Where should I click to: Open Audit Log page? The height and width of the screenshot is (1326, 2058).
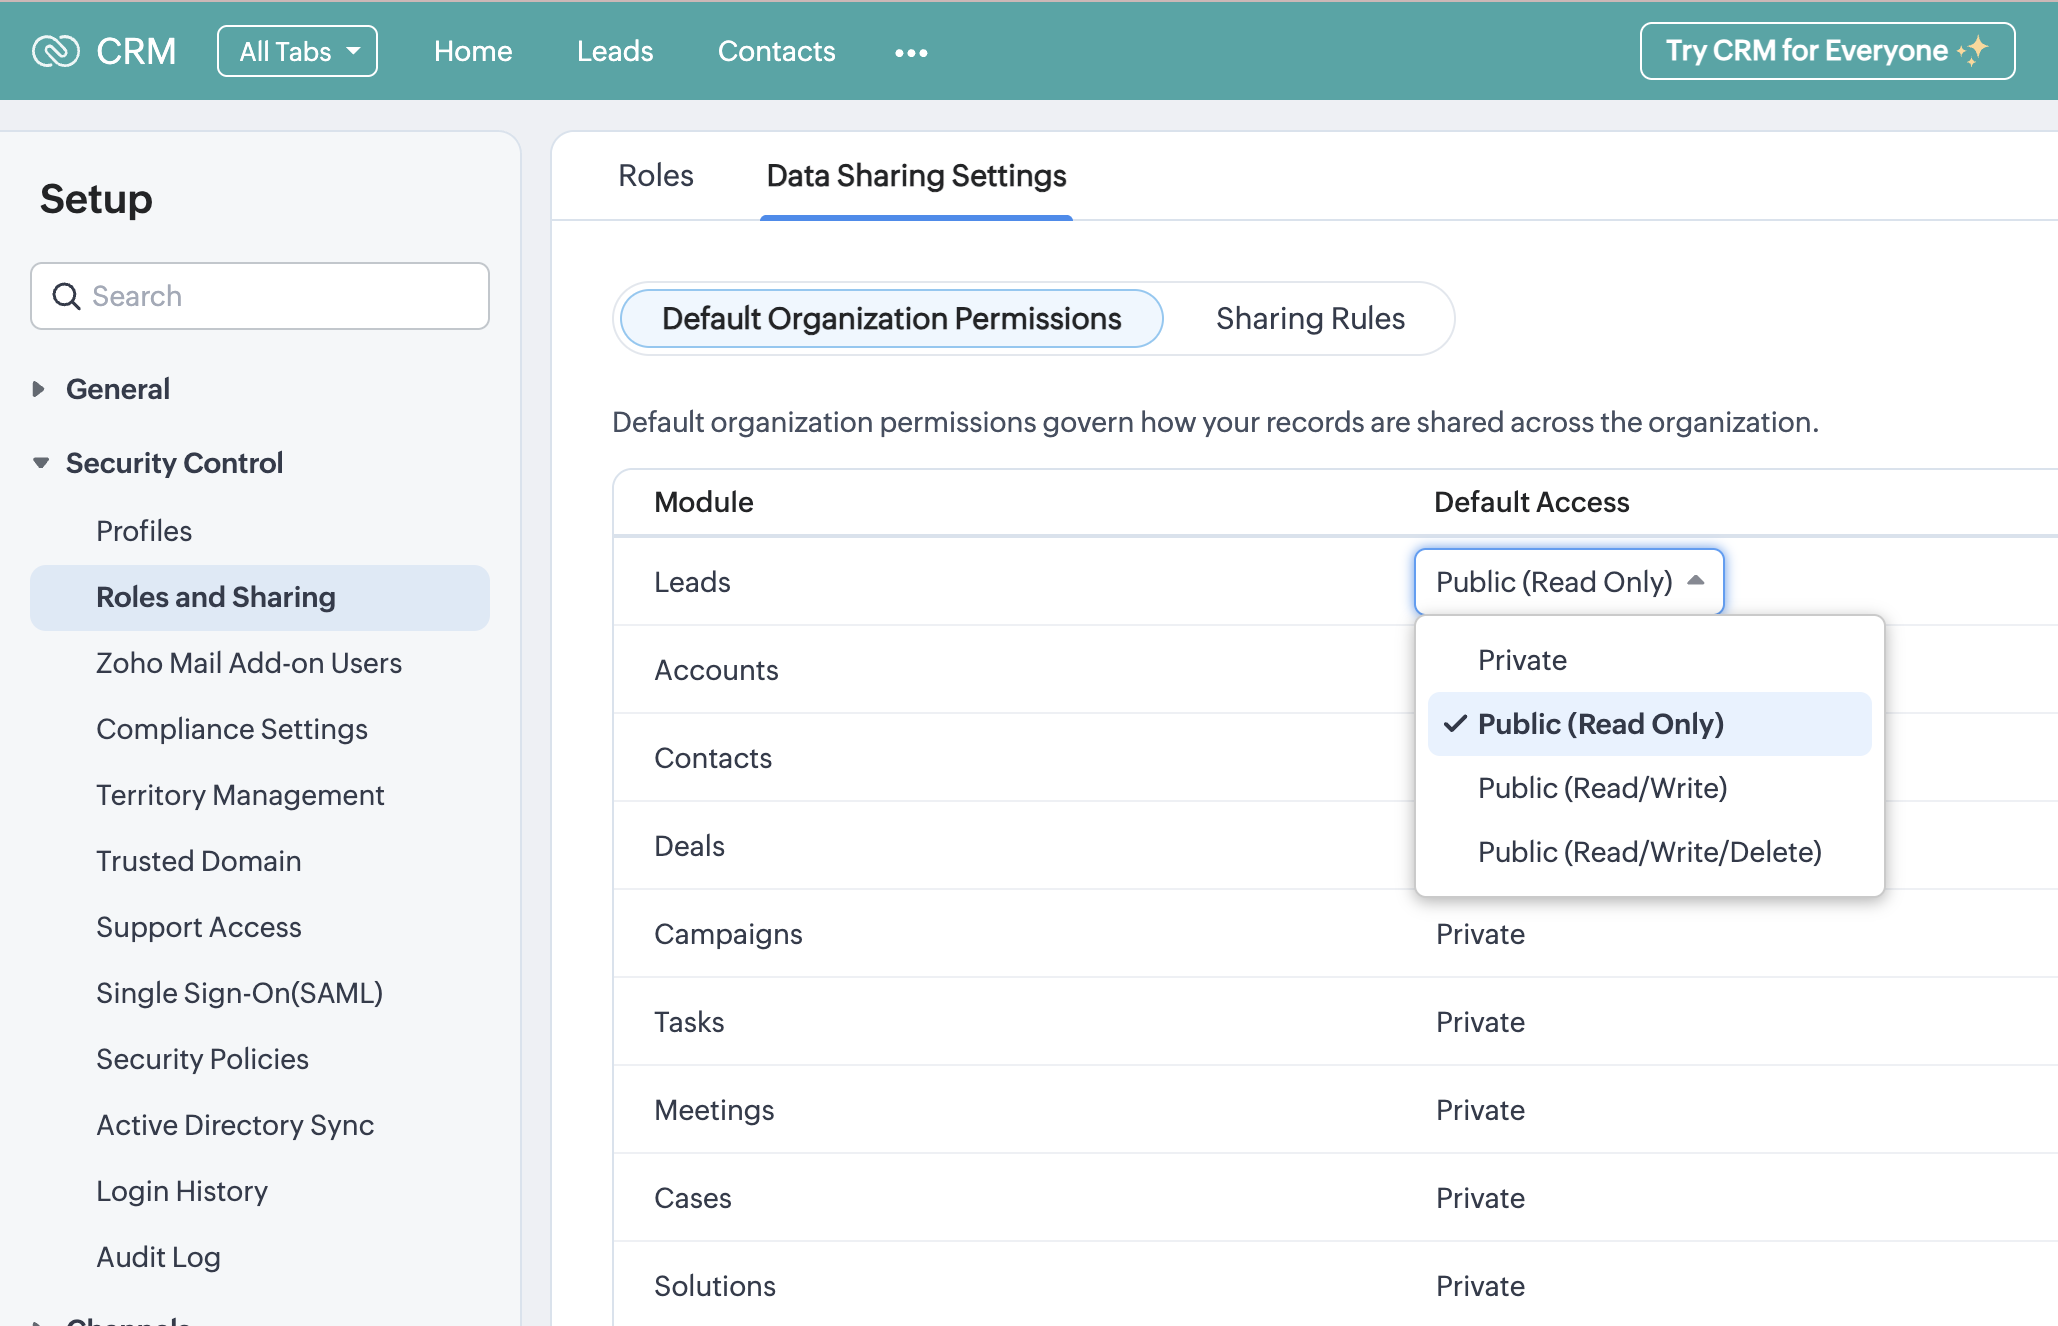tap(158, 1257)
